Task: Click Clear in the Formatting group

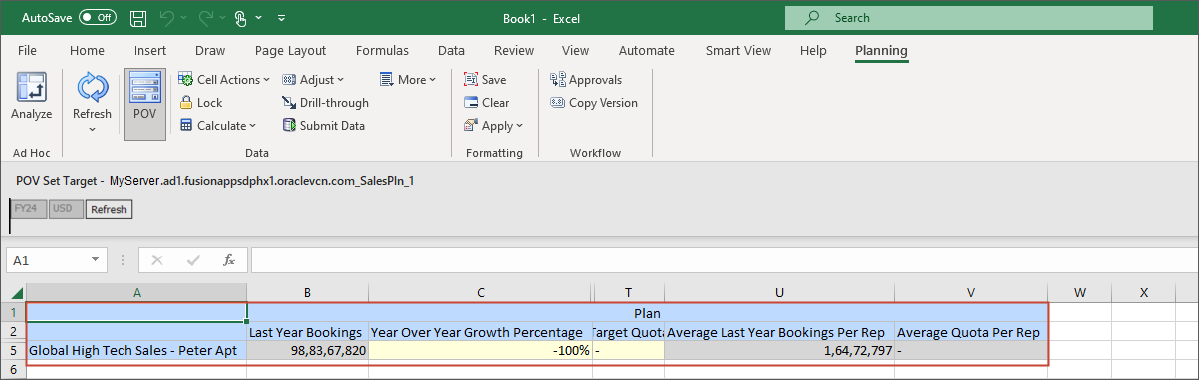Action: click(x=486, y=102)
